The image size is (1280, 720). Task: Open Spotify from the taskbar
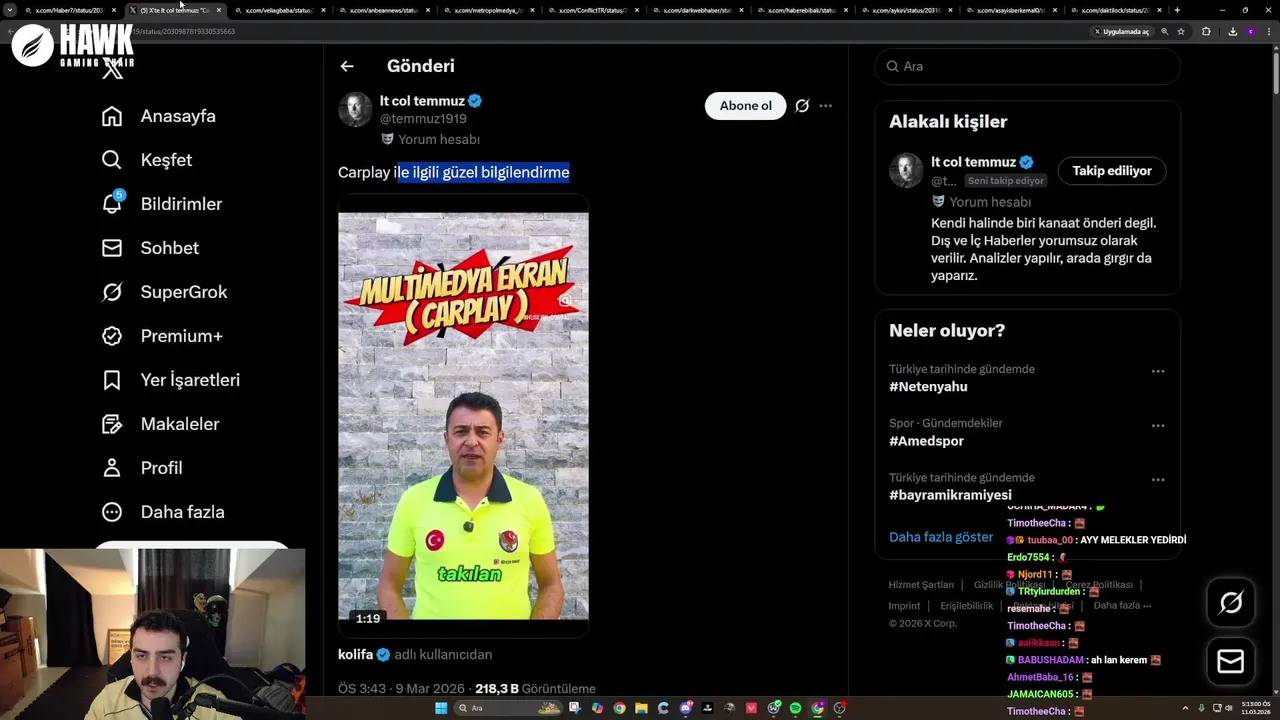796,708
